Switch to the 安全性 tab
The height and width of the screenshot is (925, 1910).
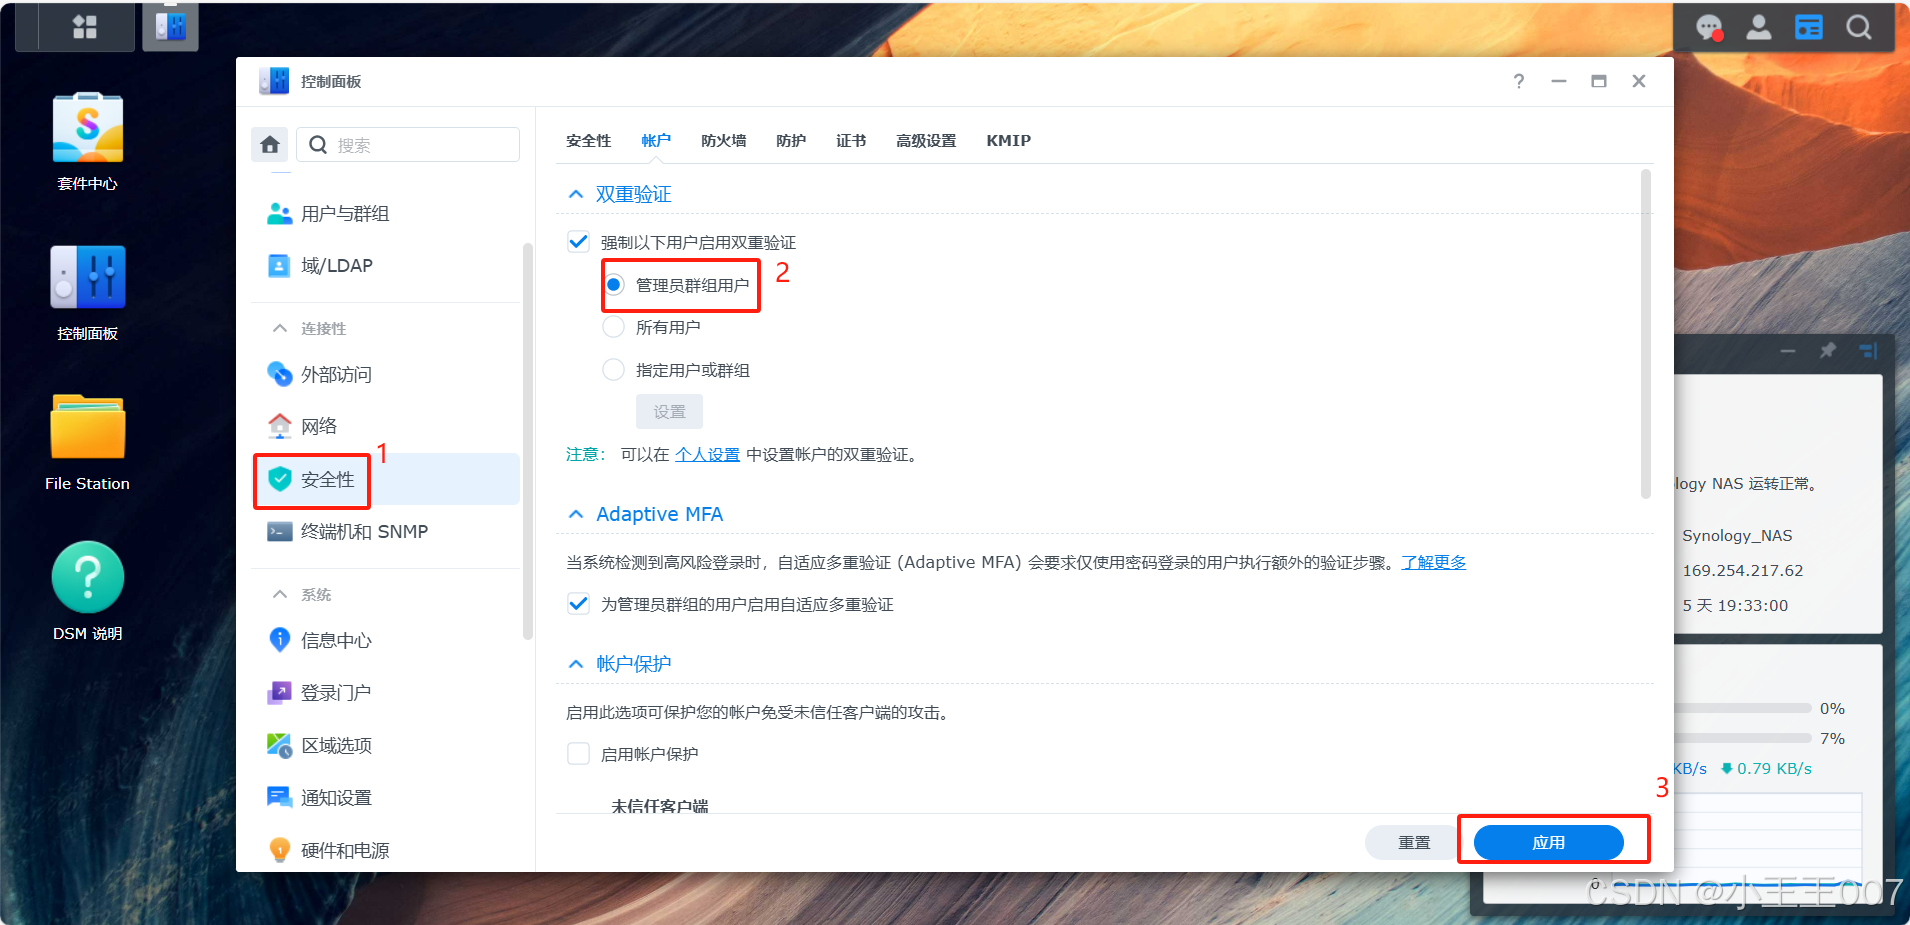tap(588, 141)
